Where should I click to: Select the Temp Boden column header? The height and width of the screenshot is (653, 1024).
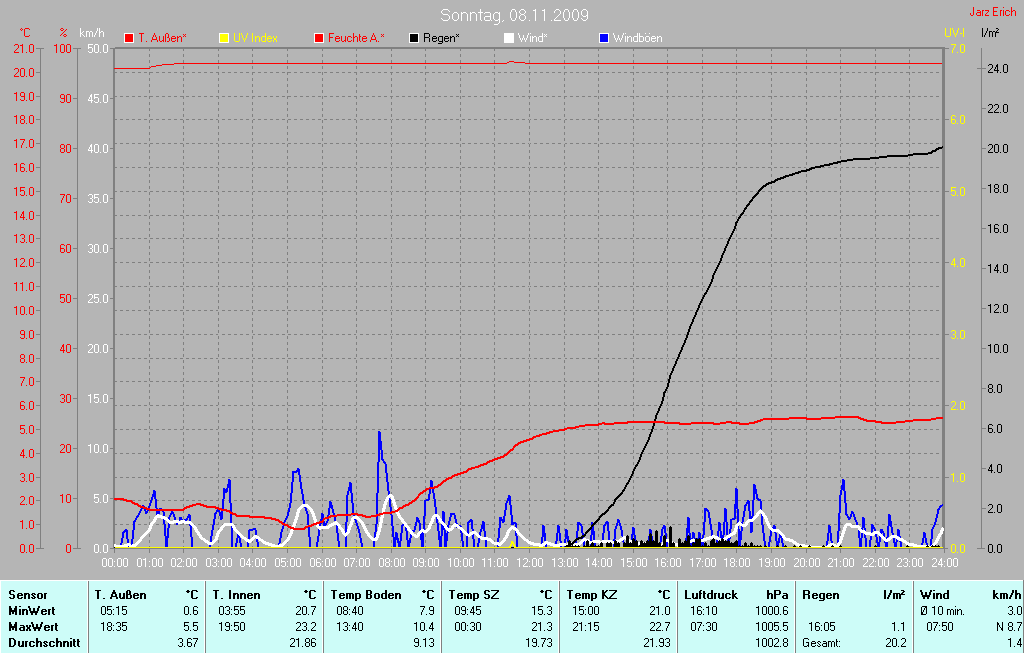[365, 595]
